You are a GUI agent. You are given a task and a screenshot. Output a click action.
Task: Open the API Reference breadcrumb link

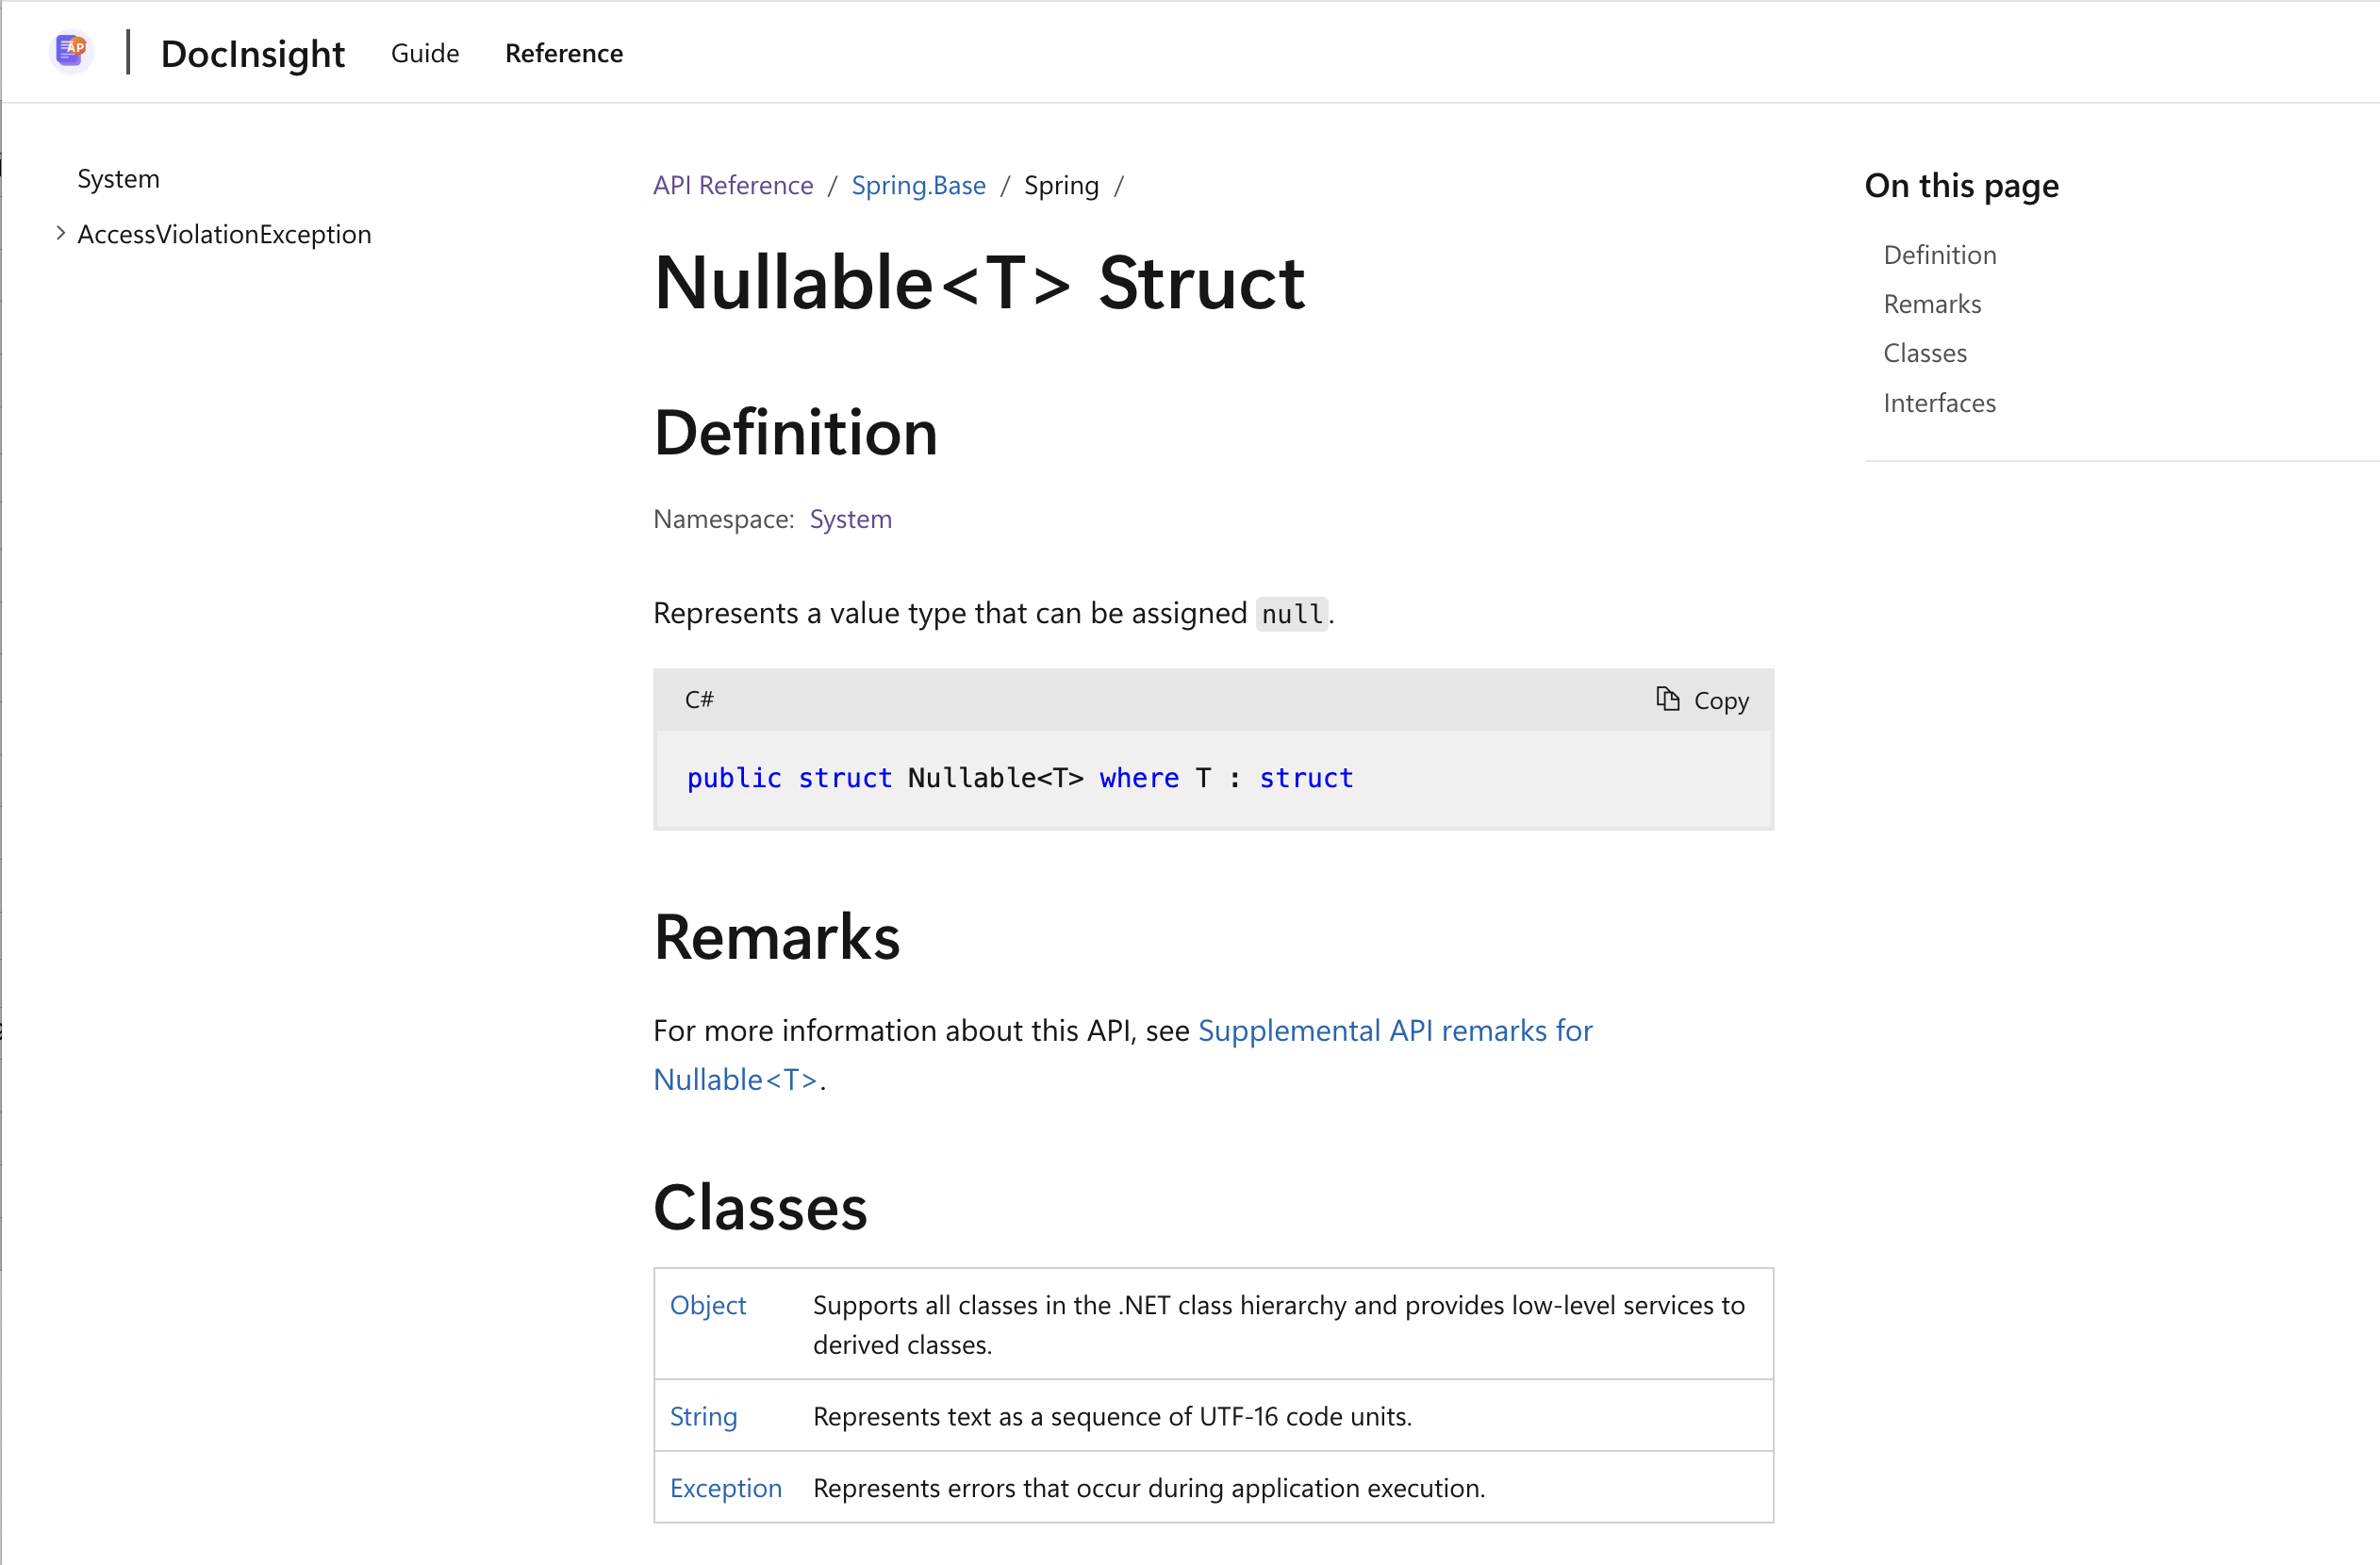(x=732, y=185)
